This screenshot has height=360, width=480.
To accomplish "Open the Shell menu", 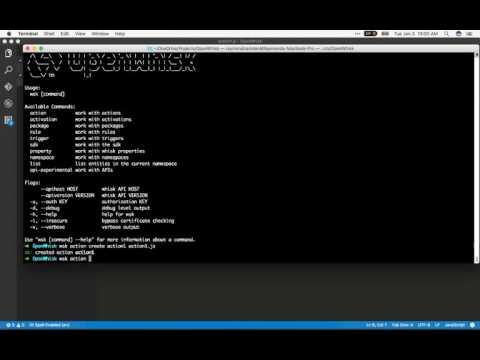I will [x=49, y=34].
